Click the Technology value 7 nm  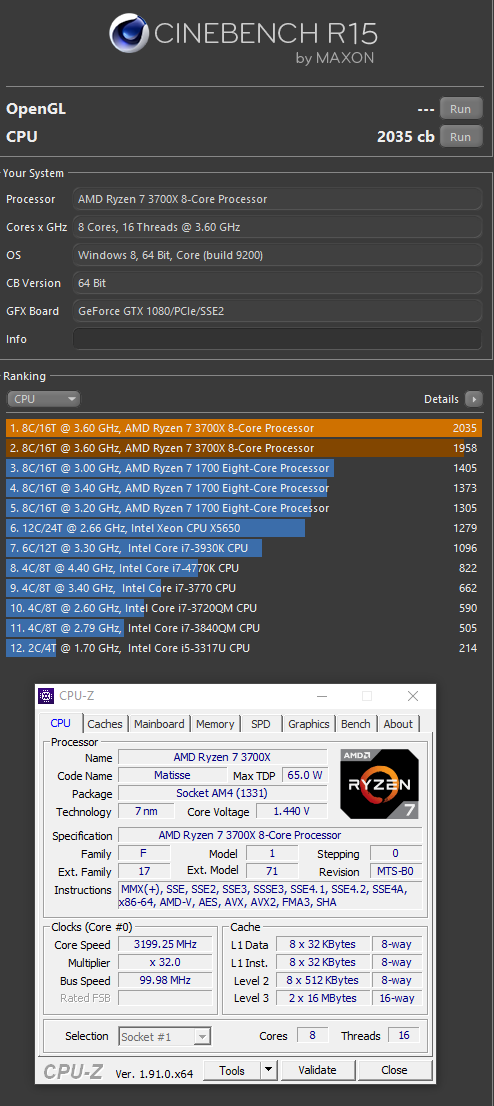pos(145,811)
